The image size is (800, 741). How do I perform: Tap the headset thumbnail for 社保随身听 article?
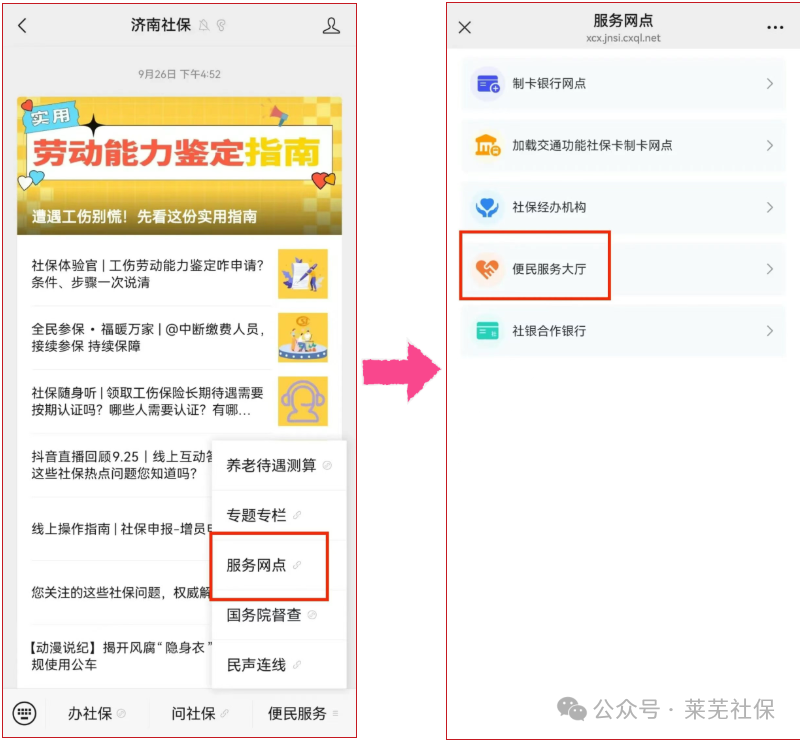click(302, 401)
